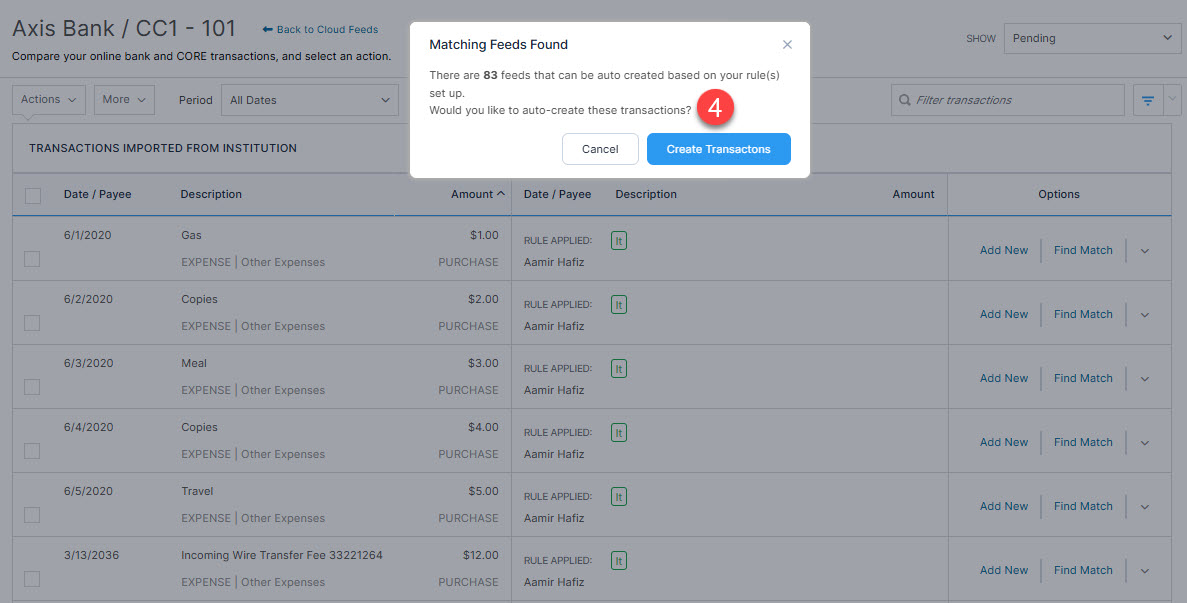1187x603 pixels.
Task: Check the 6/2/2020 Copies transaction checkbox
Action: [32, 323]
